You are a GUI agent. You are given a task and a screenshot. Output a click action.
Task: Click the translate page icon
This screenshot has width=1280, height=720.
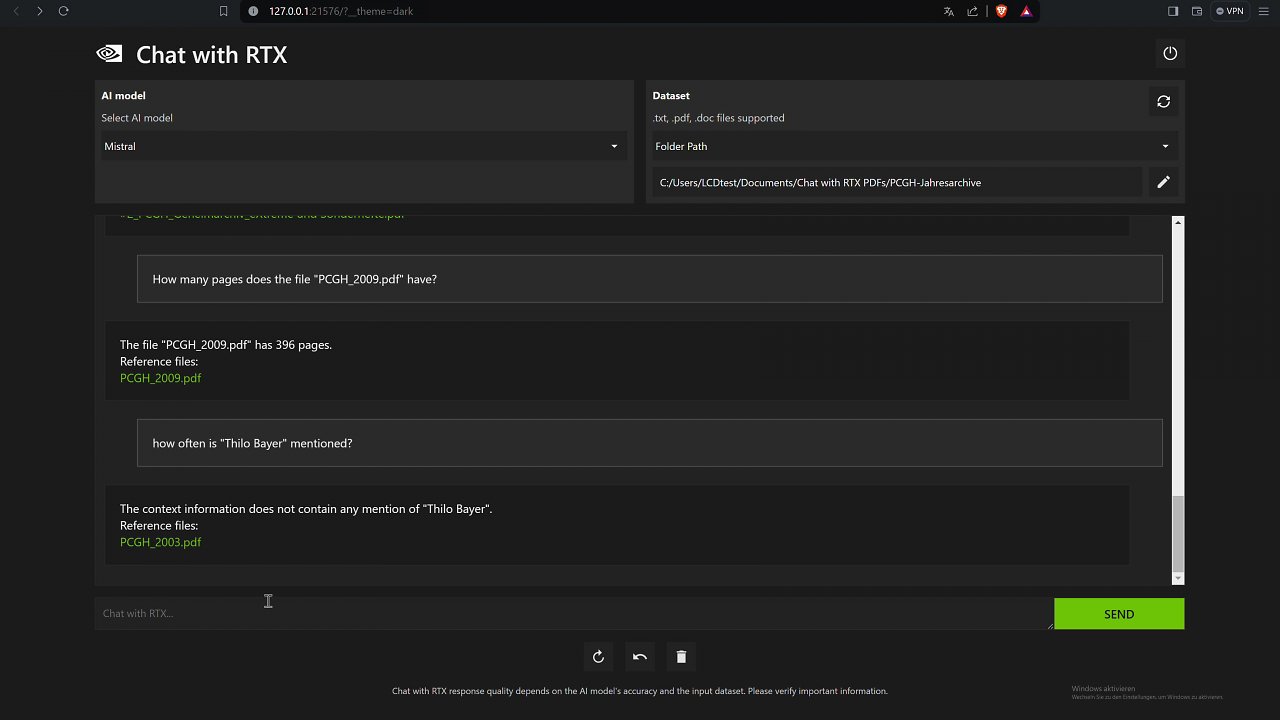click(948, 11)
